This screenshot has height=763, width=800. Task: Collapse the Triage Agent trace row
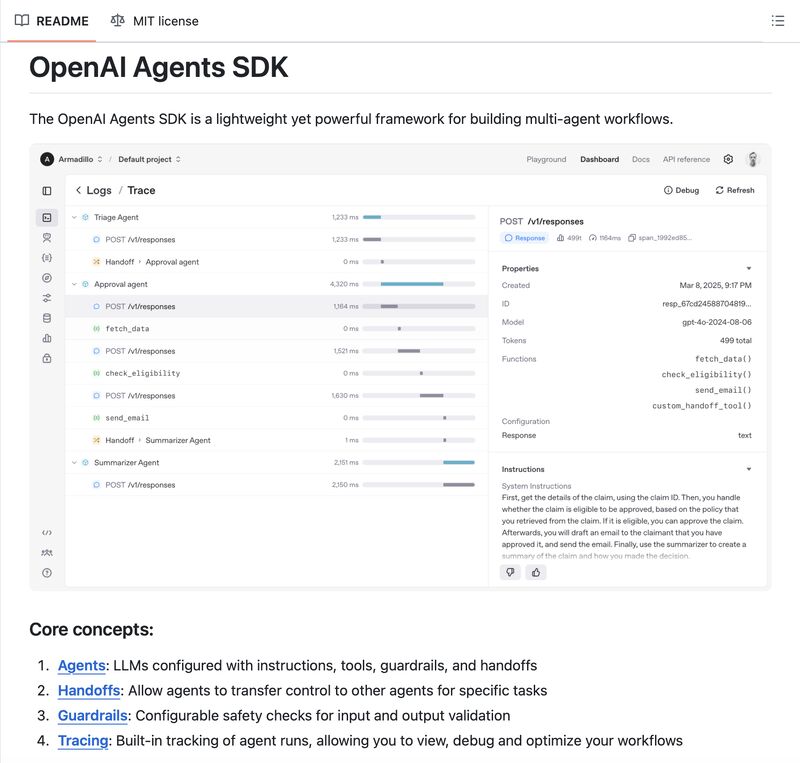tap(74, 217)
